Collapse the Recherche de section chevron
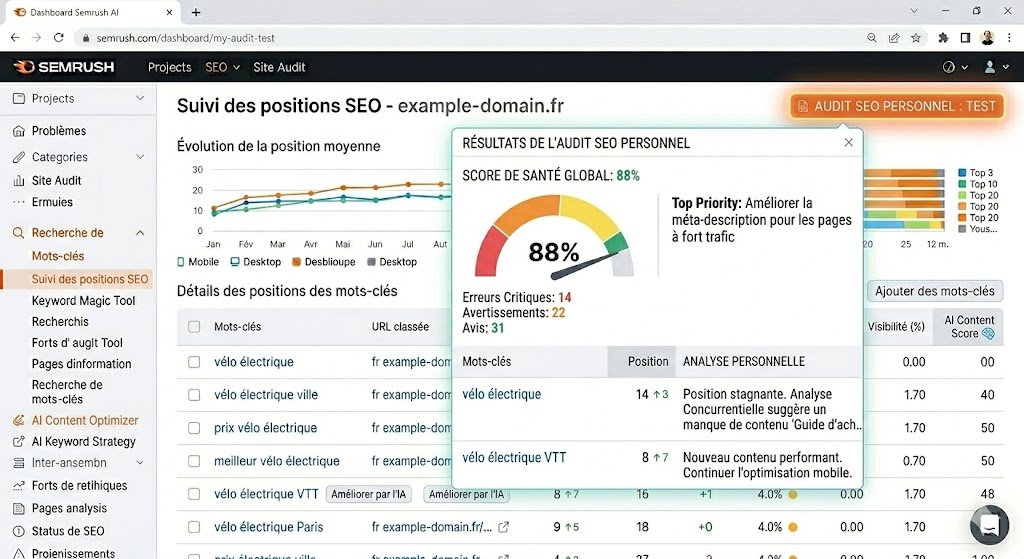Screen dimensions: 1024x559 coord(140,233)
